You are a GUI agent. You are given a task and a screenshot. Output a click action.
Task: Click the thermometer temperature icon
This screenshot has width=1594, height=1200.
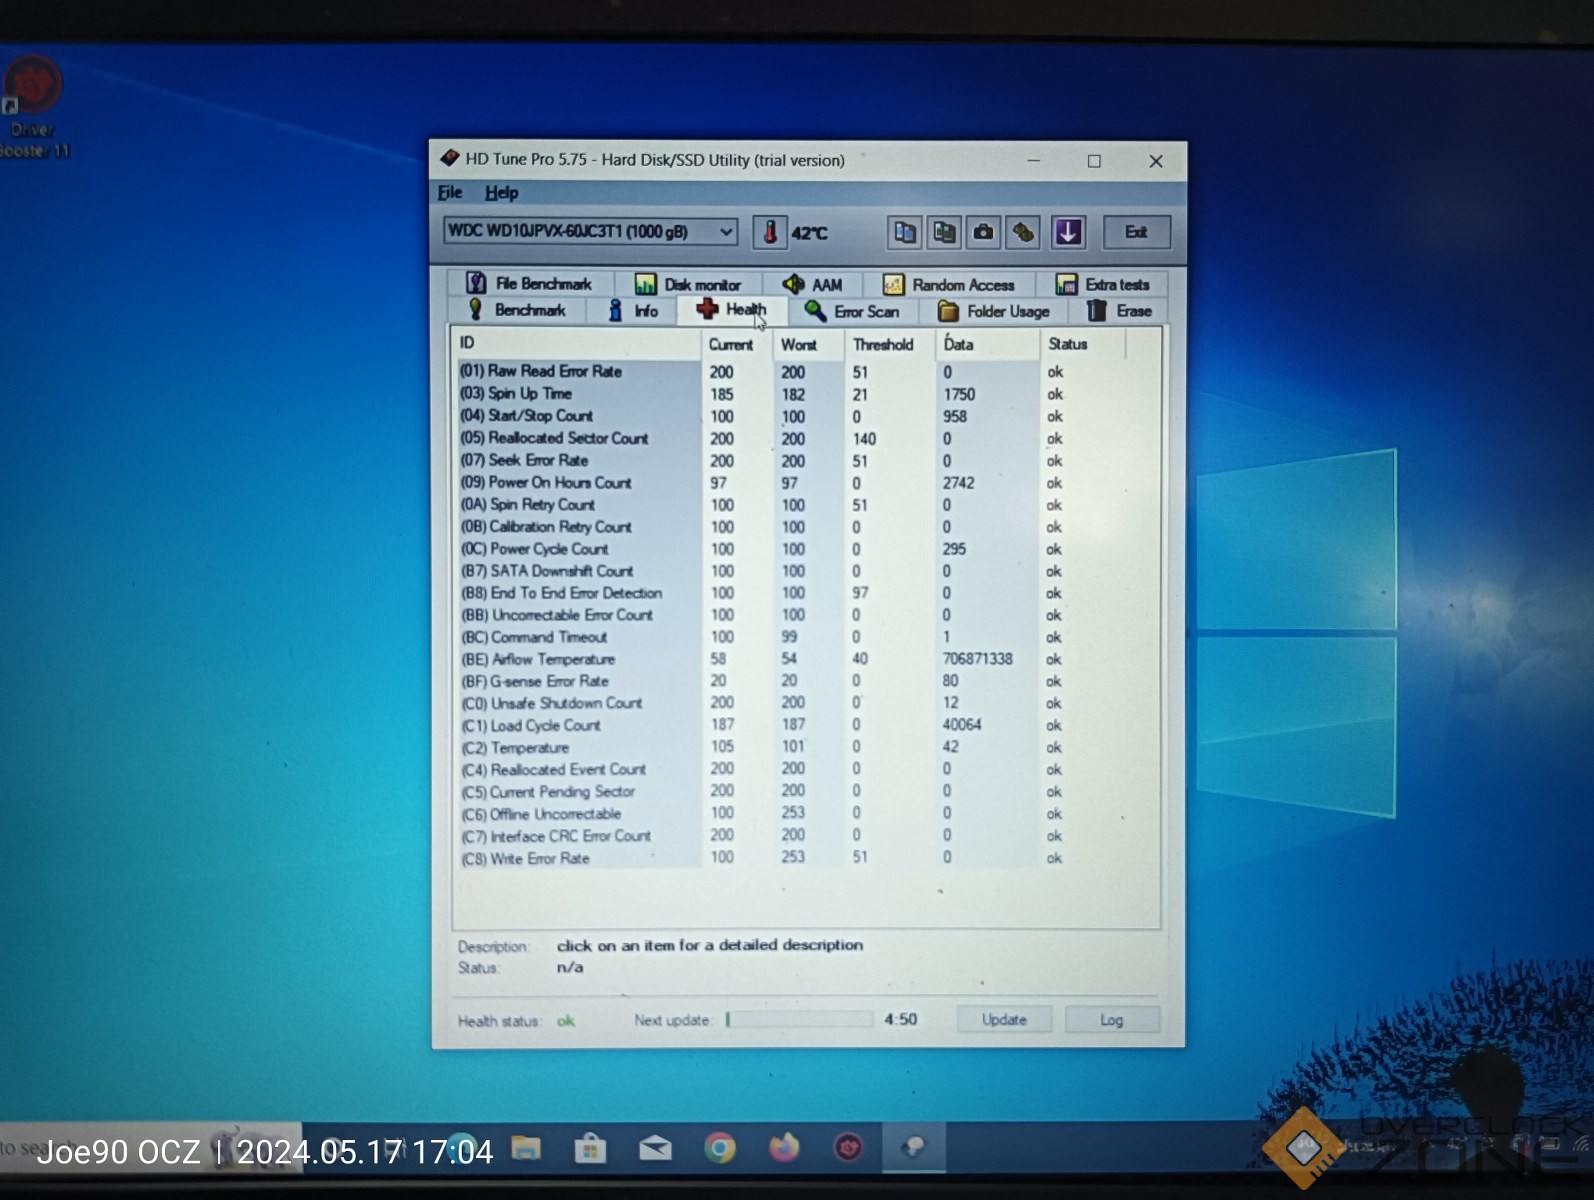click(x=769, y=232)
